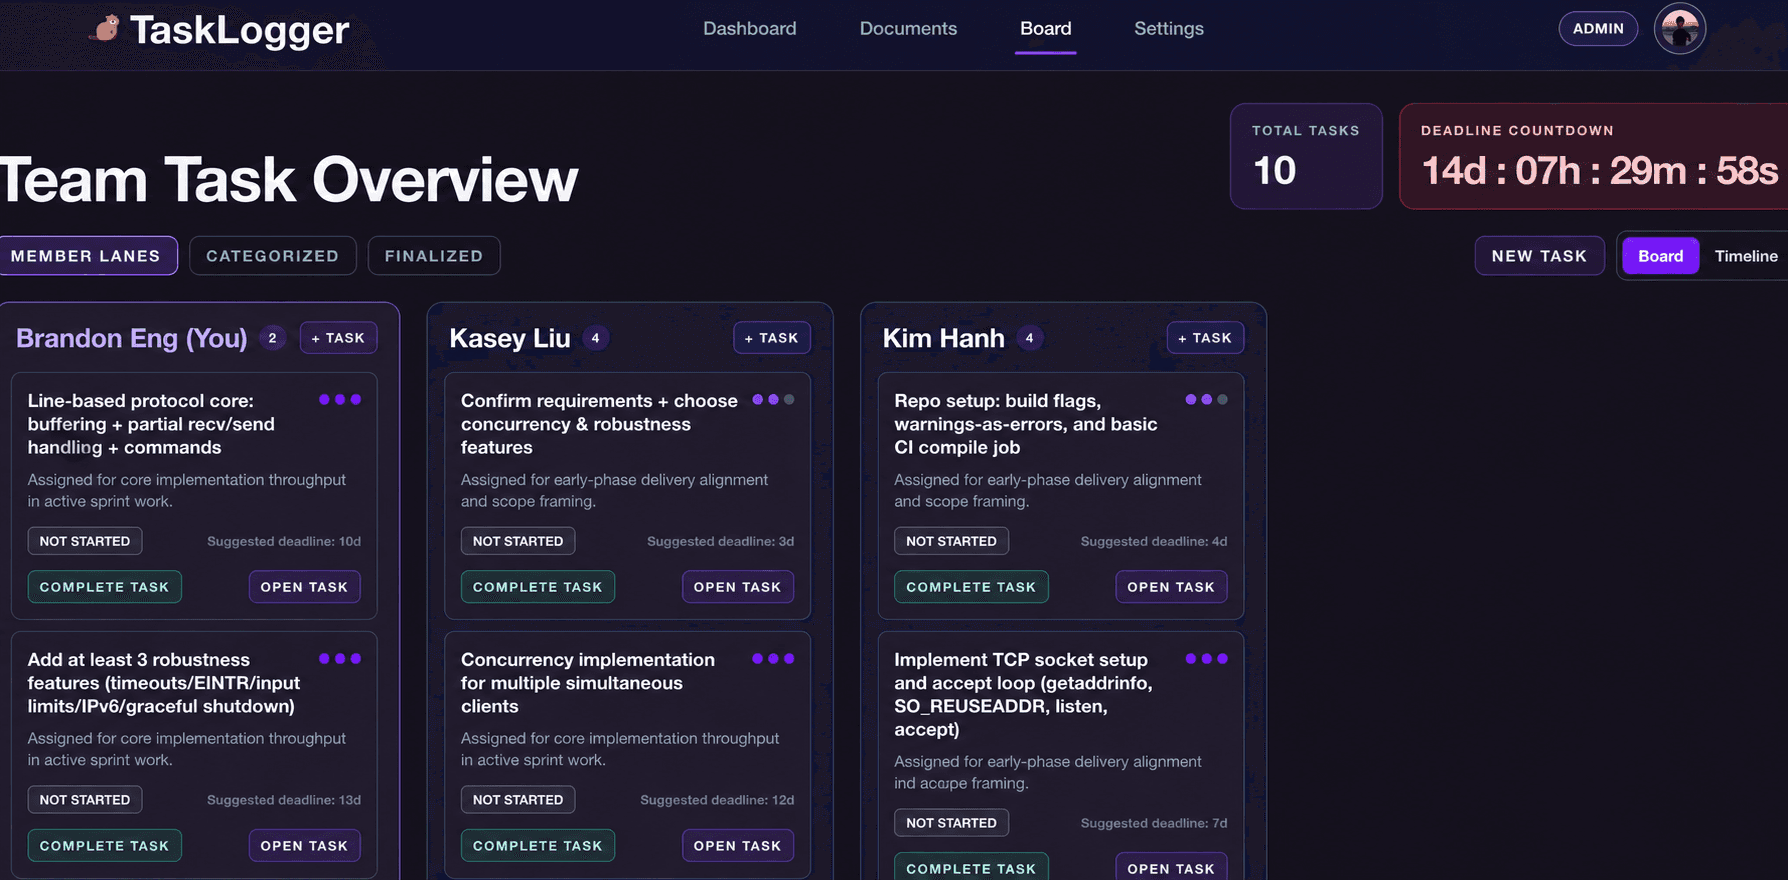Click Not Started status on robustness features task
The image size is (1788, 880).
85,800
